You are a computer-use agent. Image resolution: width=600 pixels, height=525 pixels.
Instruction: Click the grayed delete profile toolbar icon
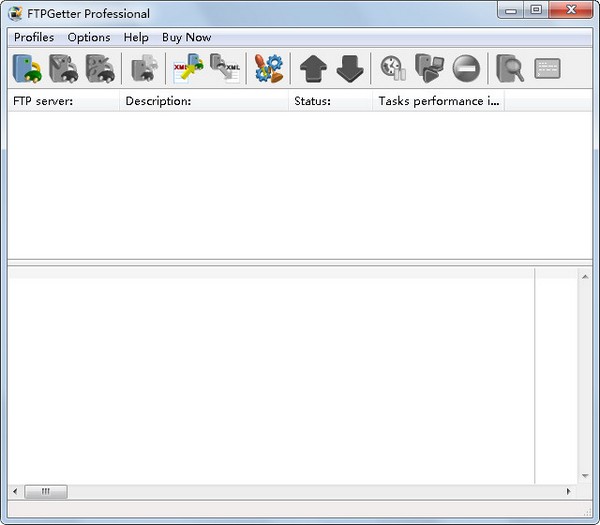pos(99,68)
